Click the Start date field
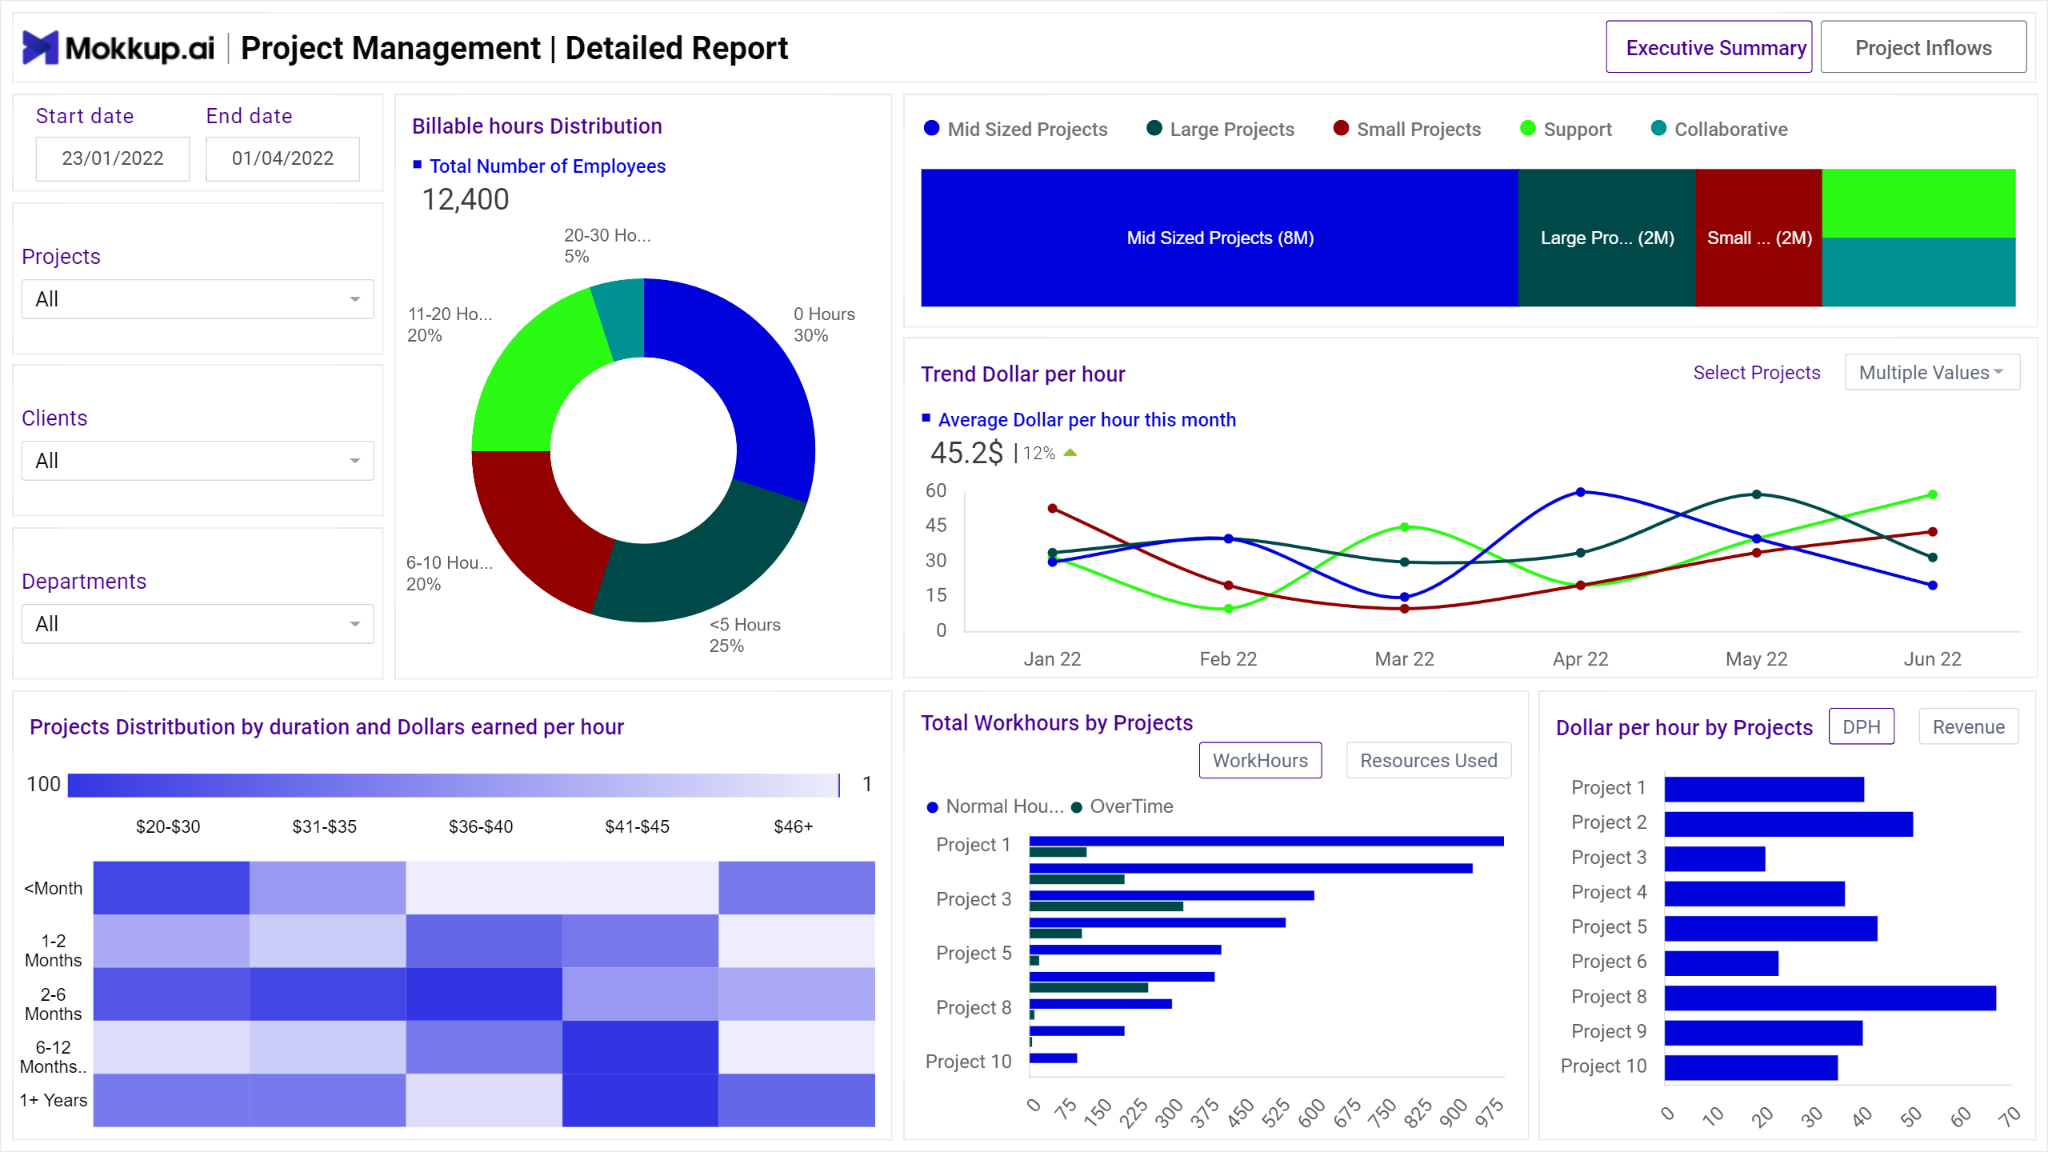 tap(113, 158)
